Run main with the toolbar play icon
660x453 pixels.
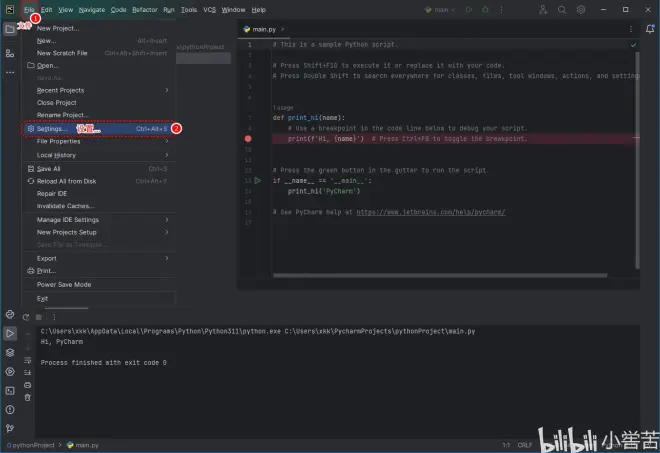tap(468, 10)
